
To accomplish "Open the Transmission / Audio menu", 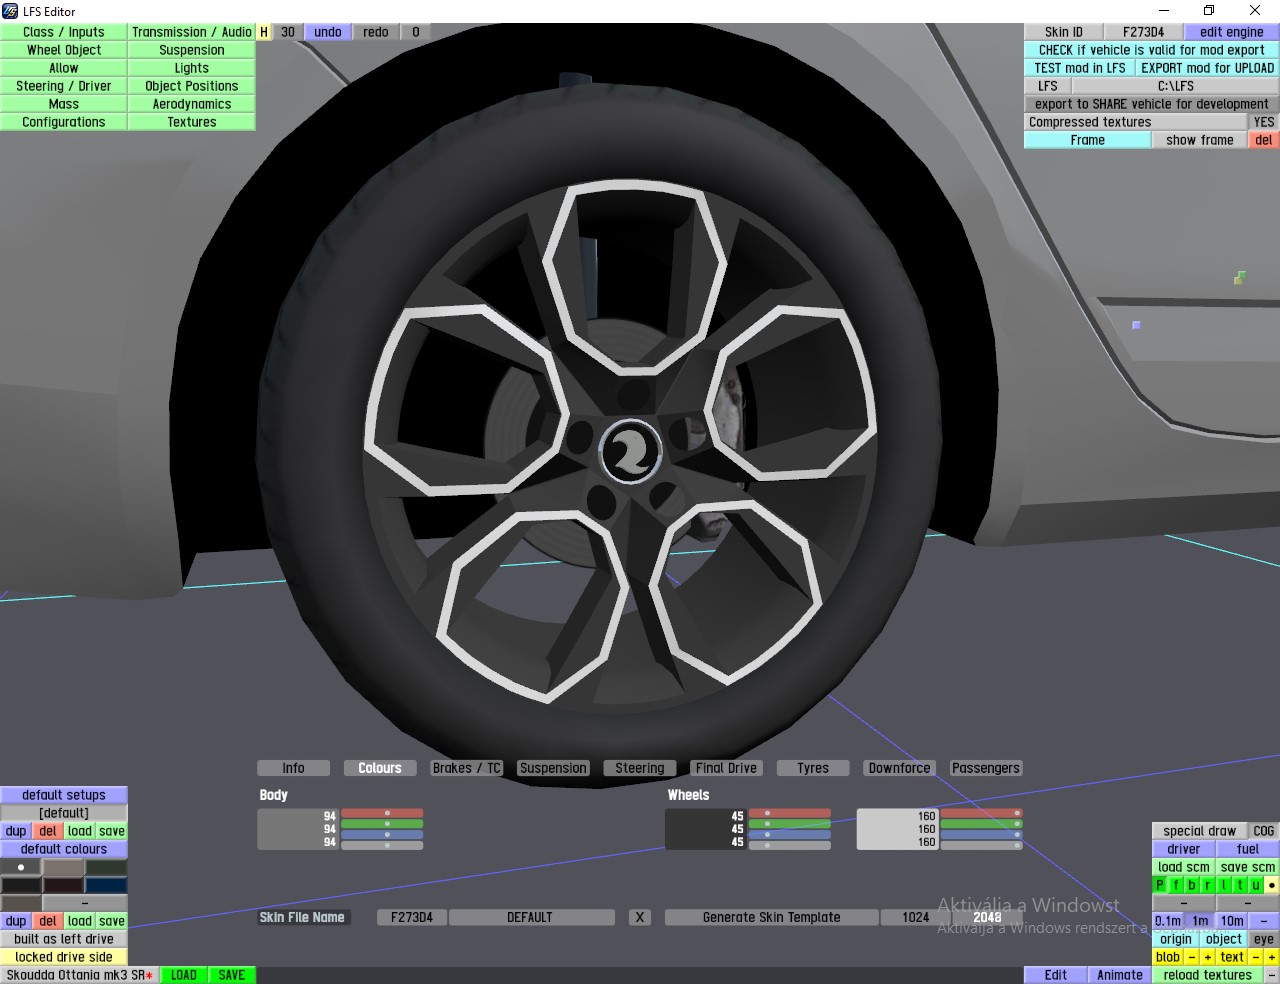I will pos(192,32).
